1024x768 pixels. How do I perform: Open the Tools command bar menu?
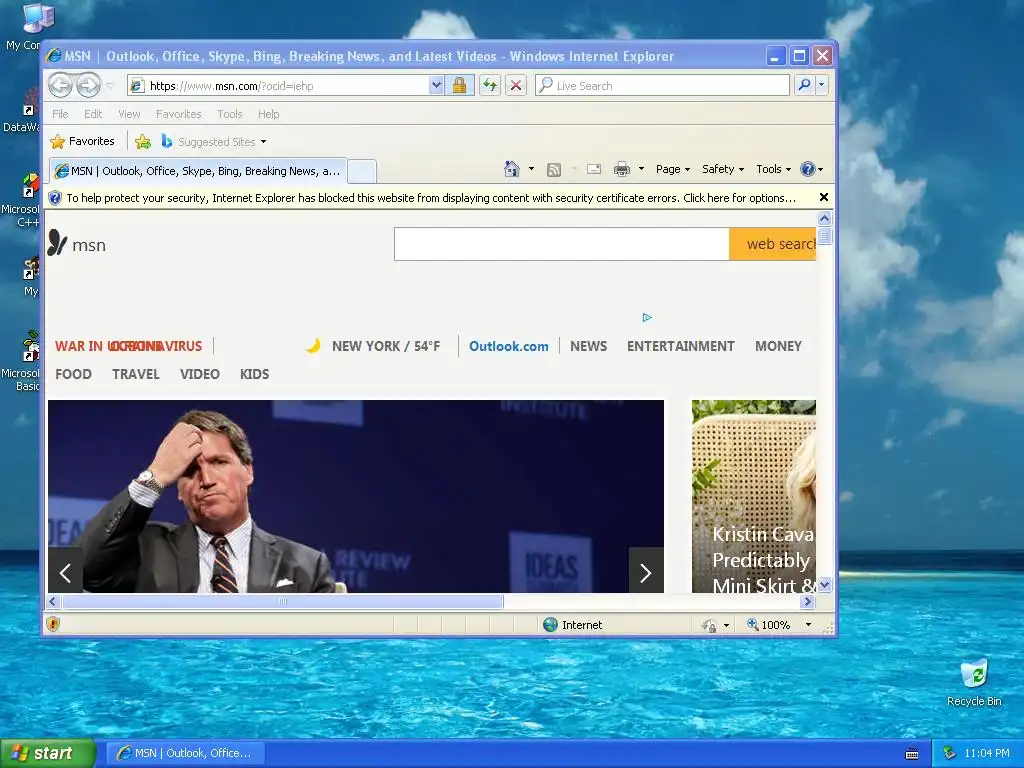[774, 169]
